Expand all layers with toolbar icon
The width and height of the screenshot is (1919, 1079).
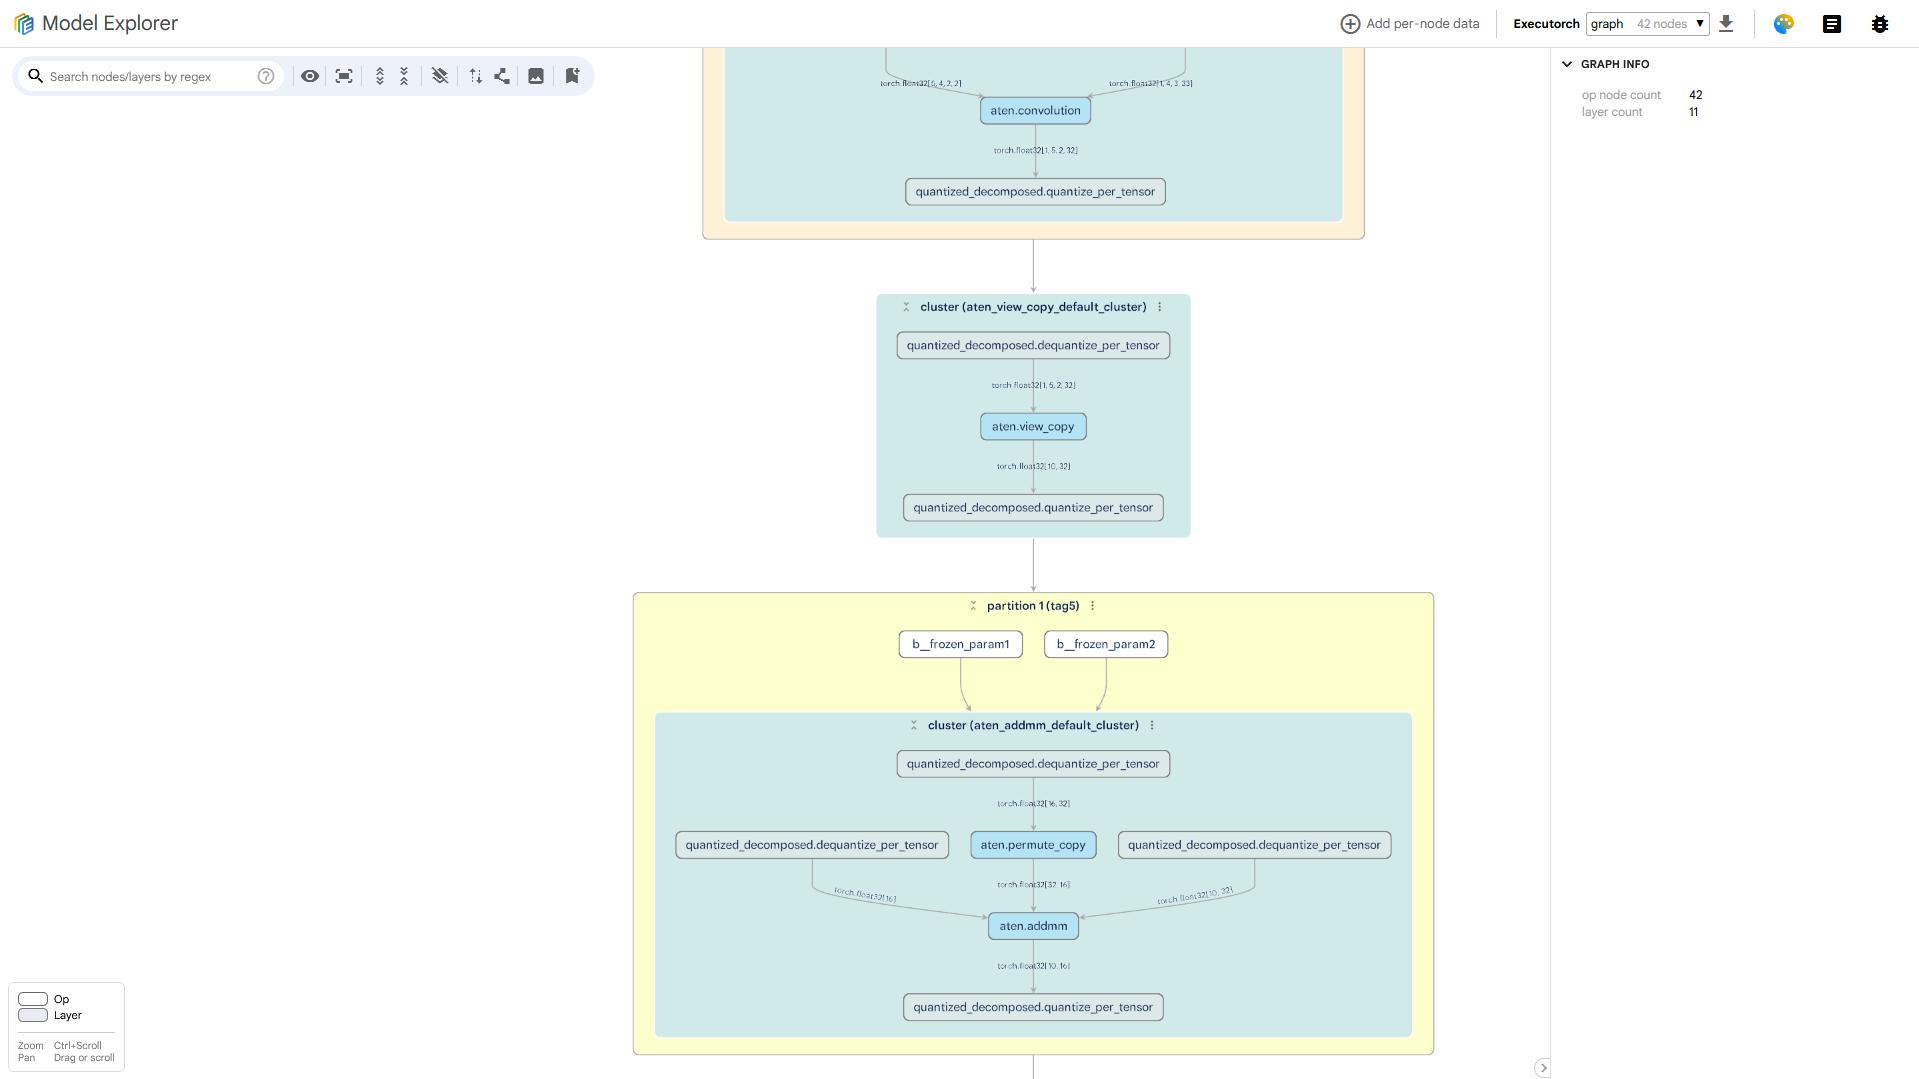(380, 76)
